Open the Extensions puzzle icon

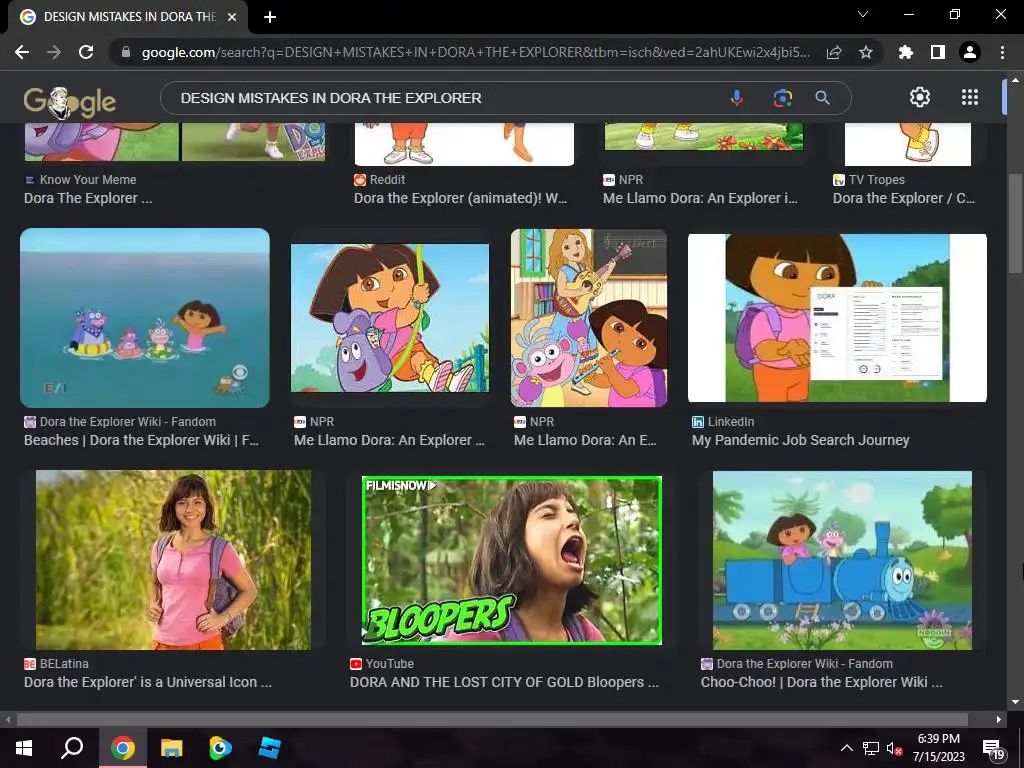pos(906,52)
